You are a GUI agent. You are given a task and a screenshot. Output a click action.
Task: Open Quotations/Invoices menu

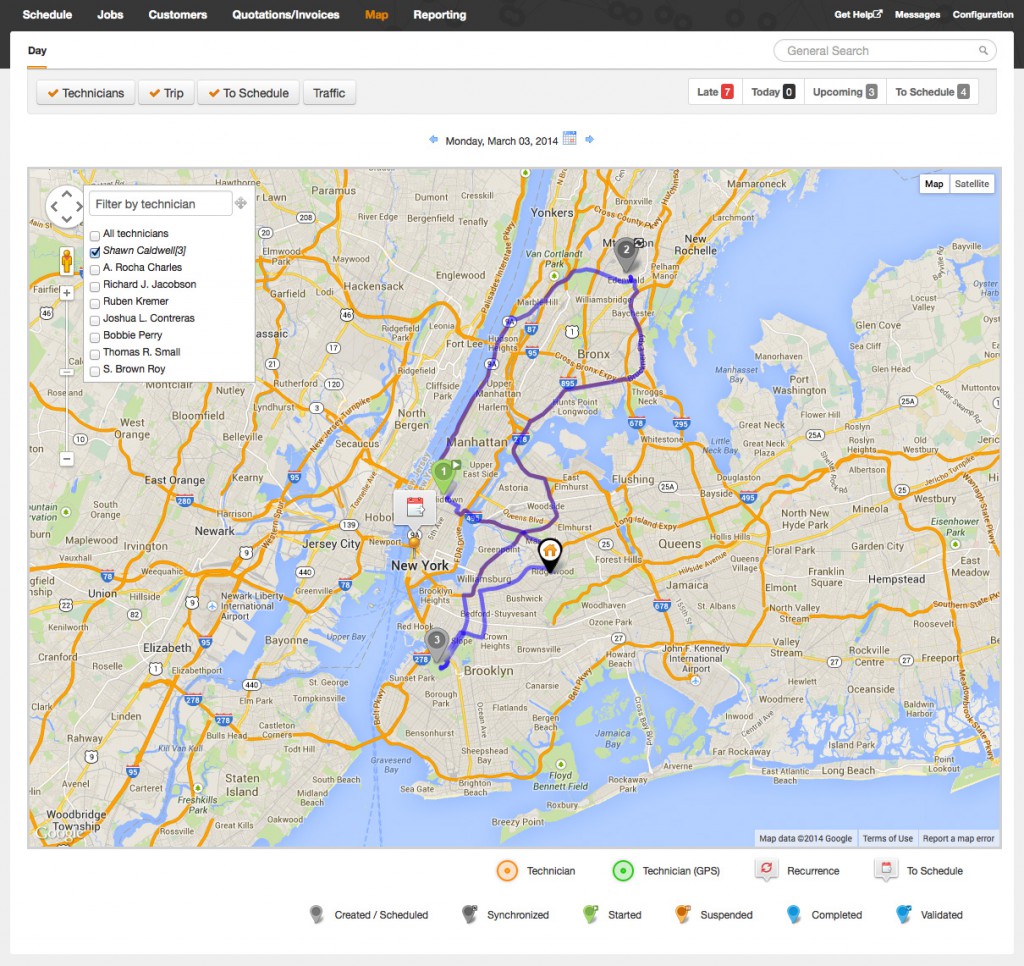click(x=285, y=14)
